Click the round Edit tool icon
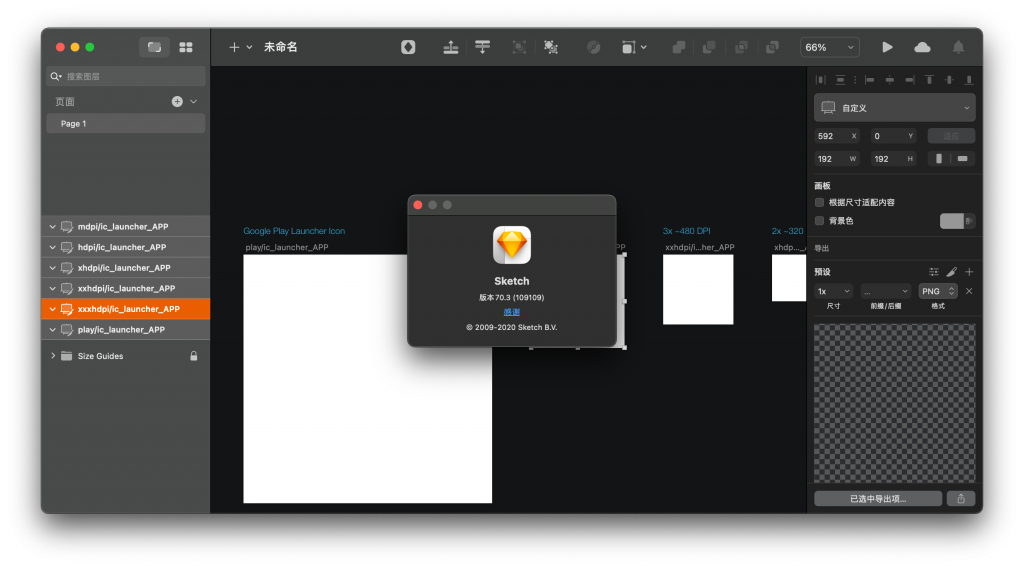This screenshot has width=1024, height=568. [x=594, y=47]
